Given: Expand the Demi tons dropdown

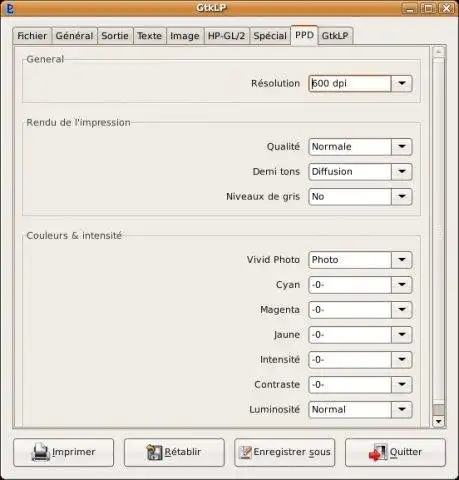Looking at the screenshot, I should click(x=402, y=172).
